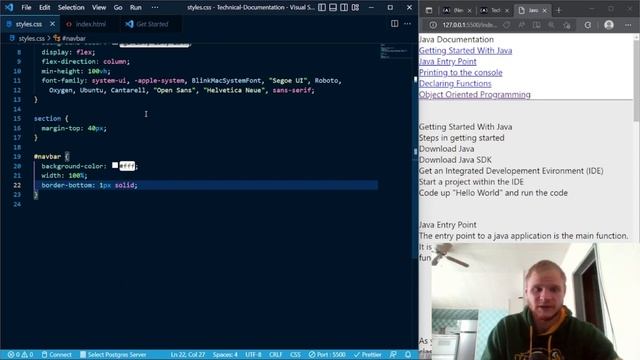Open Object Oriented Programming link
This screenshot has width=640, height=360.
(x=475, y=95)
